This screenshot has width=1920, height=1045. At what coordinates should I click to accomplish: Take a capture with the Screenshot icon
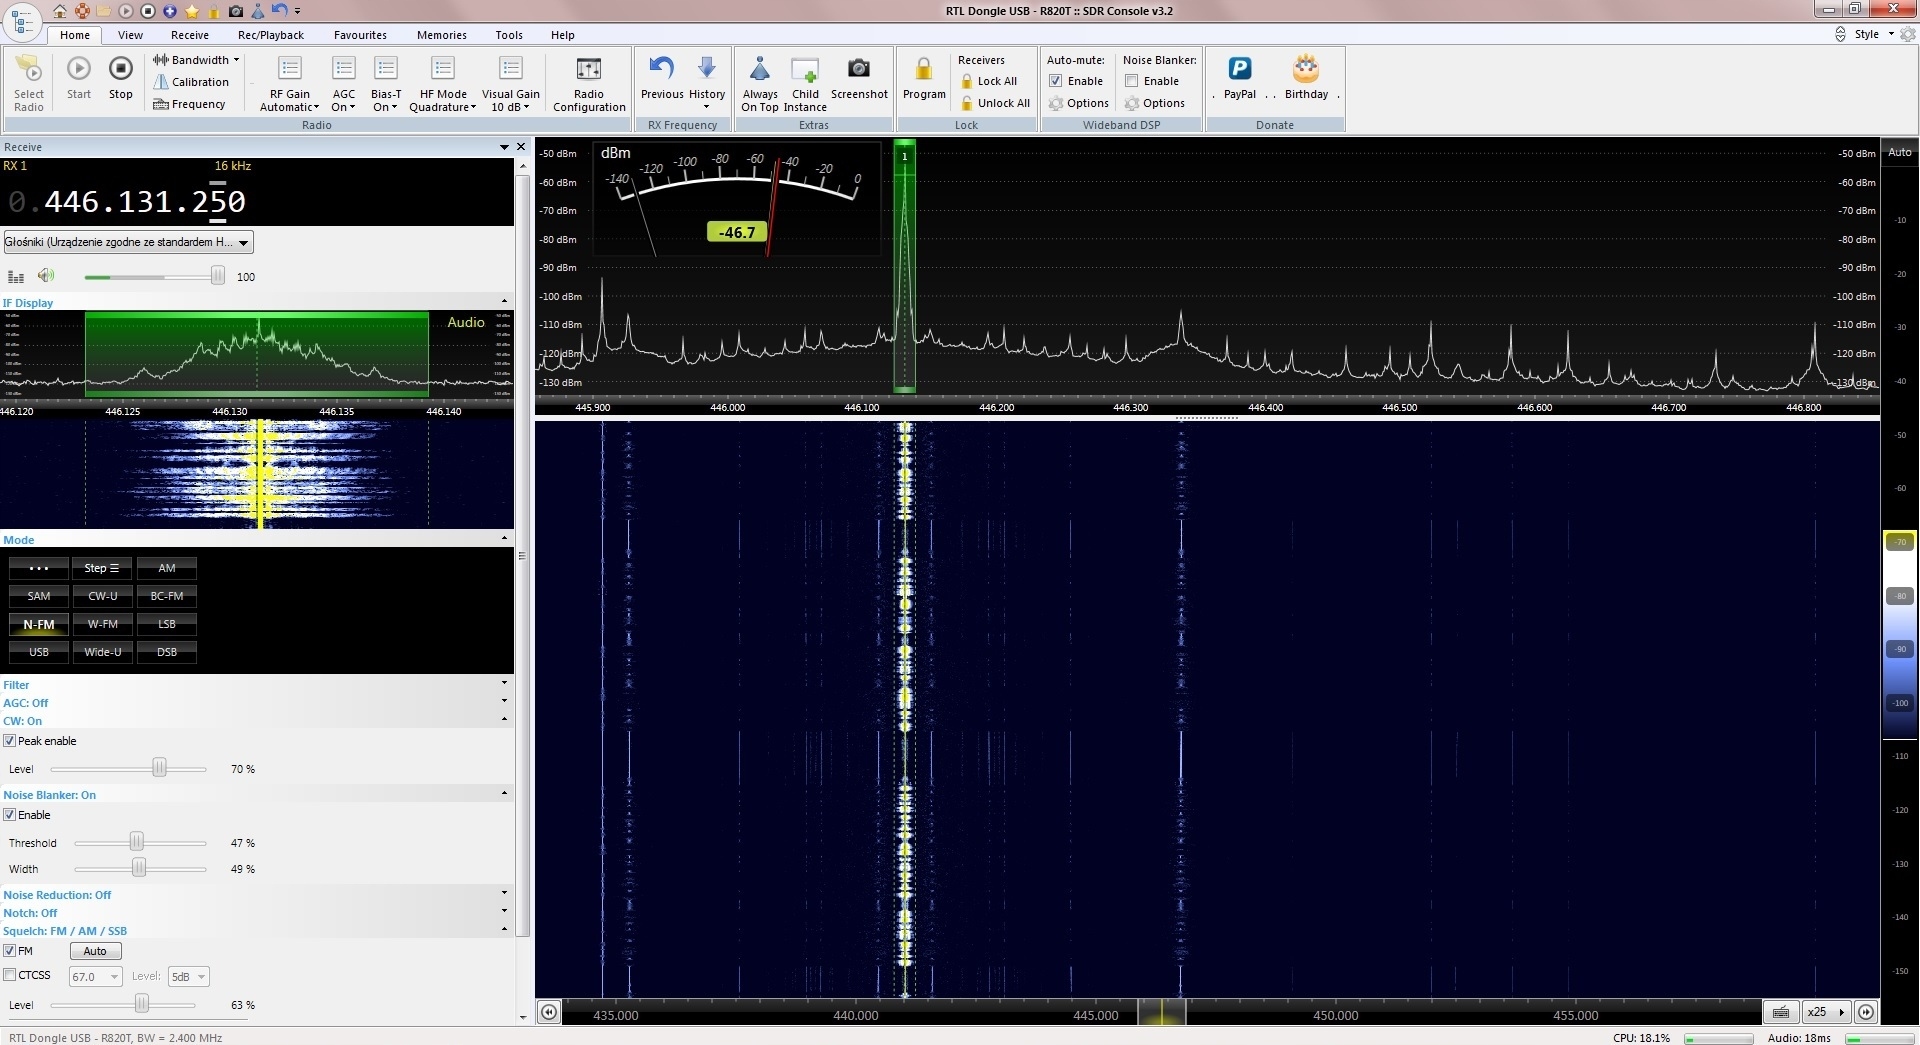point(858,70)
